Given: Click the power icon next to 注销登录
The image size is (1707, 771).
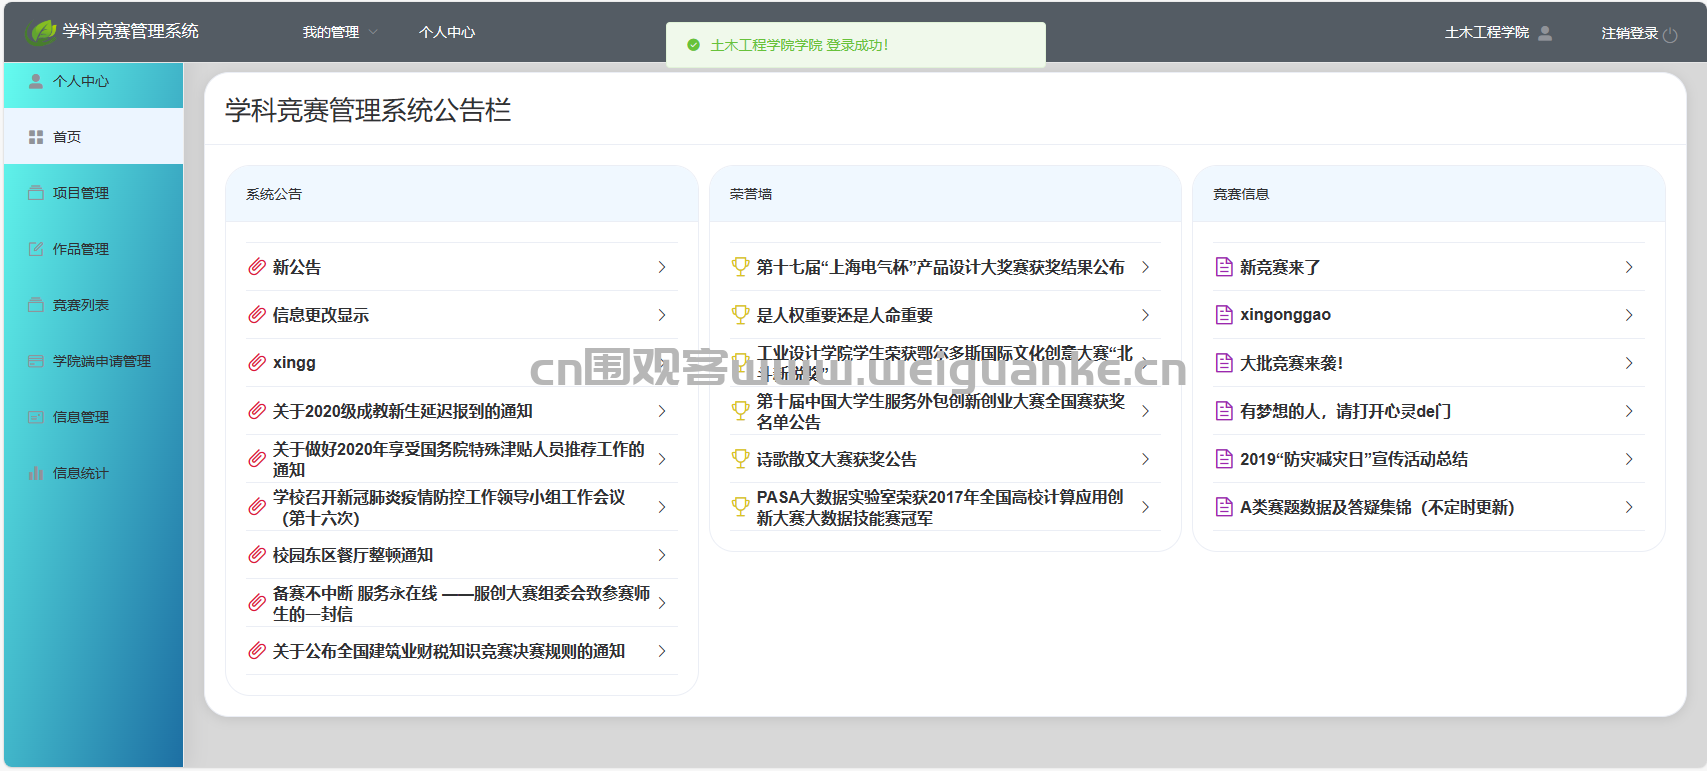Looking at the screenshot, I should pyautogui.click(x=1670, y=35).
